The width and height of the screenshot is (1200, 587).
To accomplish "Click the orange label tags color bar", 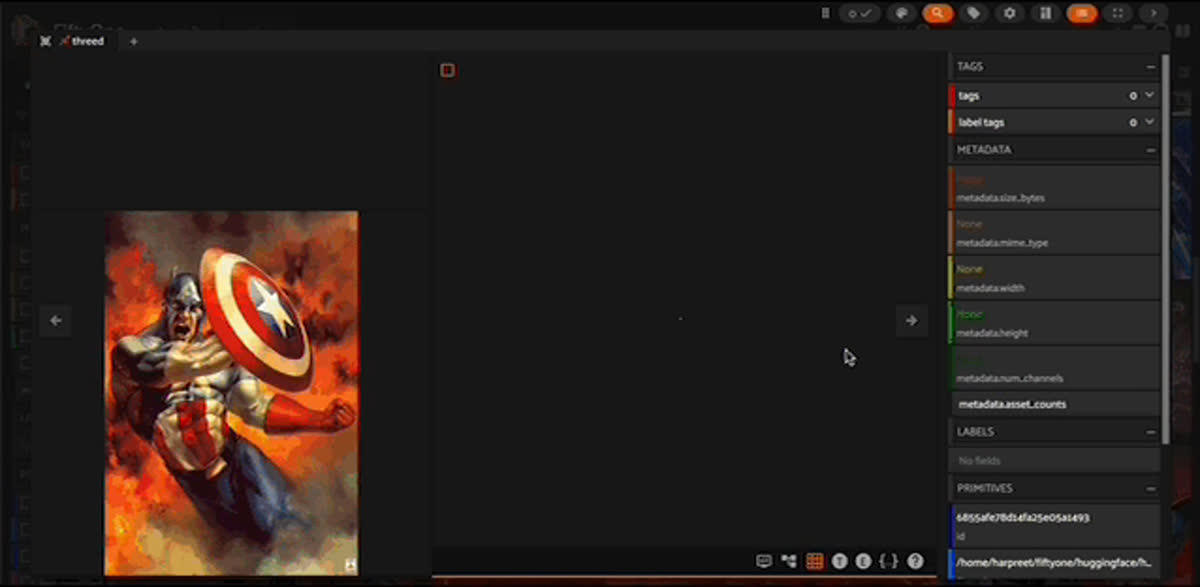I will [951, 122].
